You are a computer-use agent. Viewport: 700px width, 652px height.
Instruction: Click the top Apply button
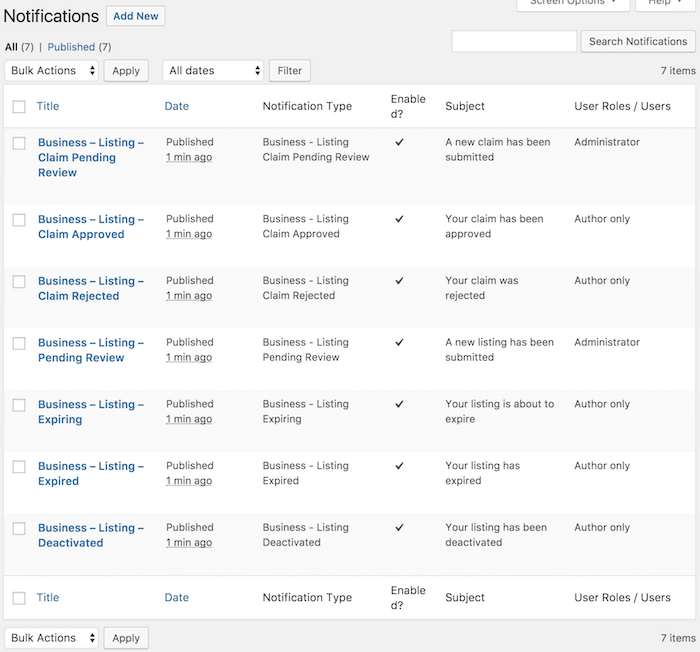coord(126,71)
